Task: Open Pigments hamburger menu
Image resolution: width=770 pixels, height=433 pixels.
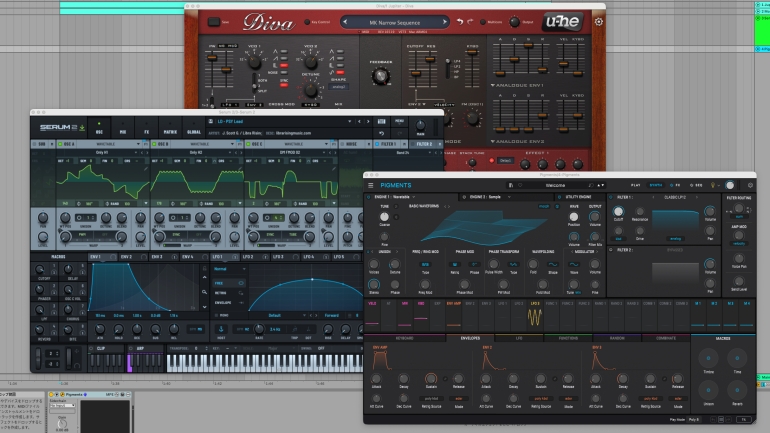Action: point(371,185)
